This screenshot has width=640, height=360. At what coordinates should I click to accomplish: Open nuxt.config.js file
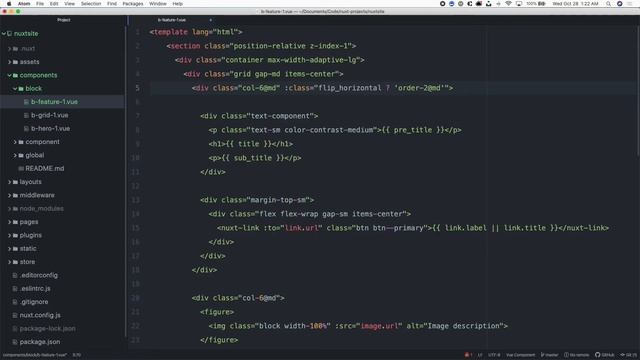tap(40, 316)
